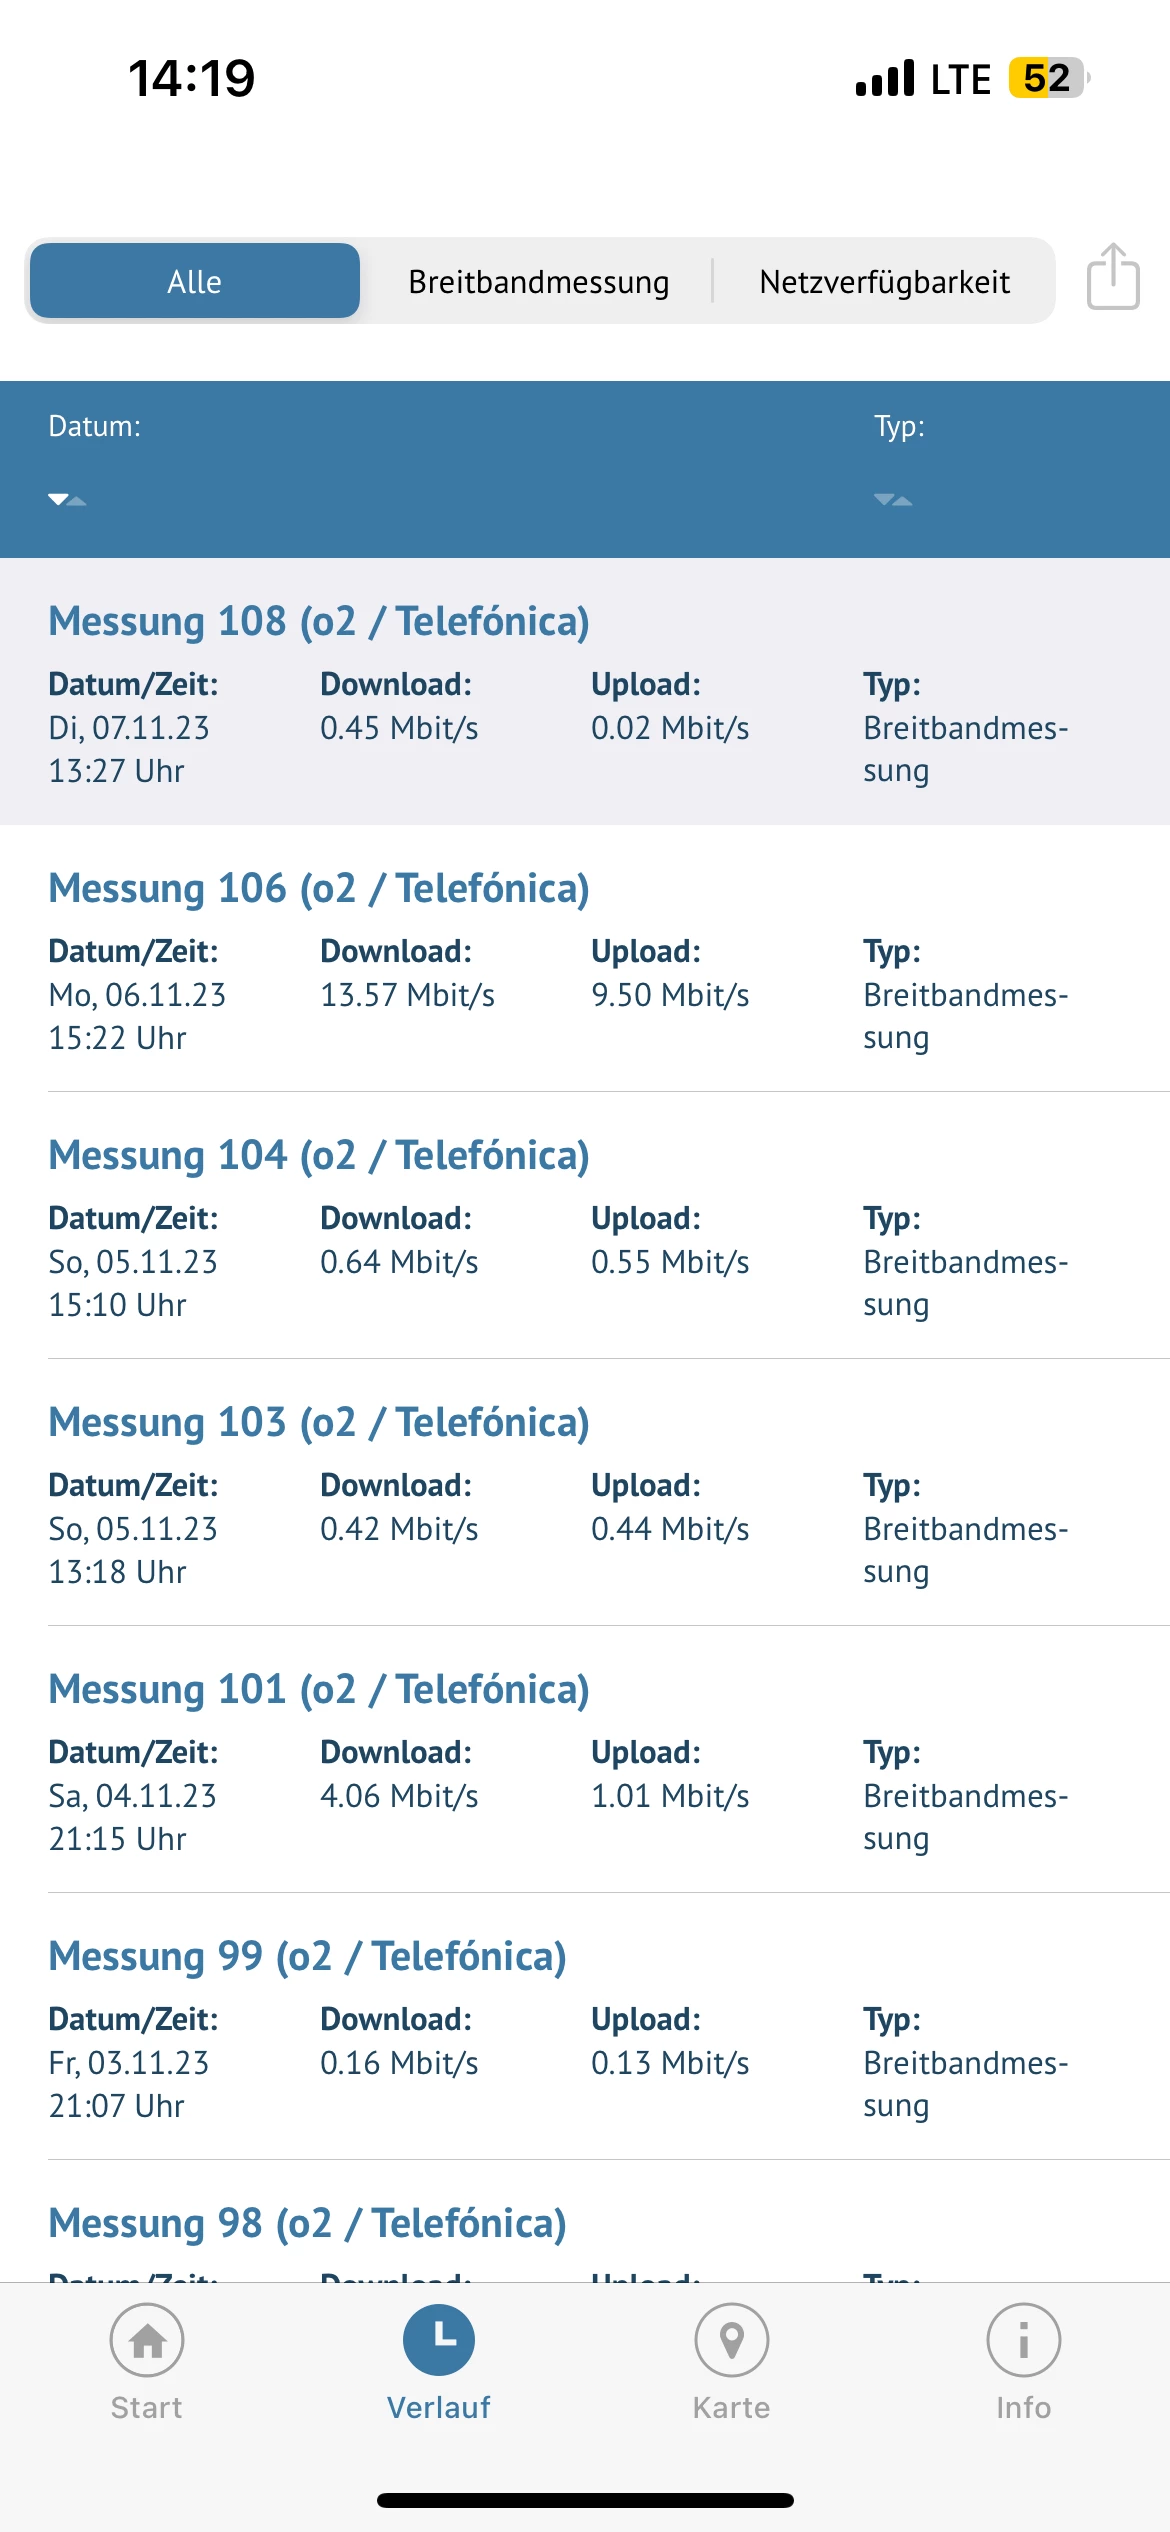1170x2532 pixels.
Task: Switch filter to Breitbandmessung
Action: coord(538,281)
